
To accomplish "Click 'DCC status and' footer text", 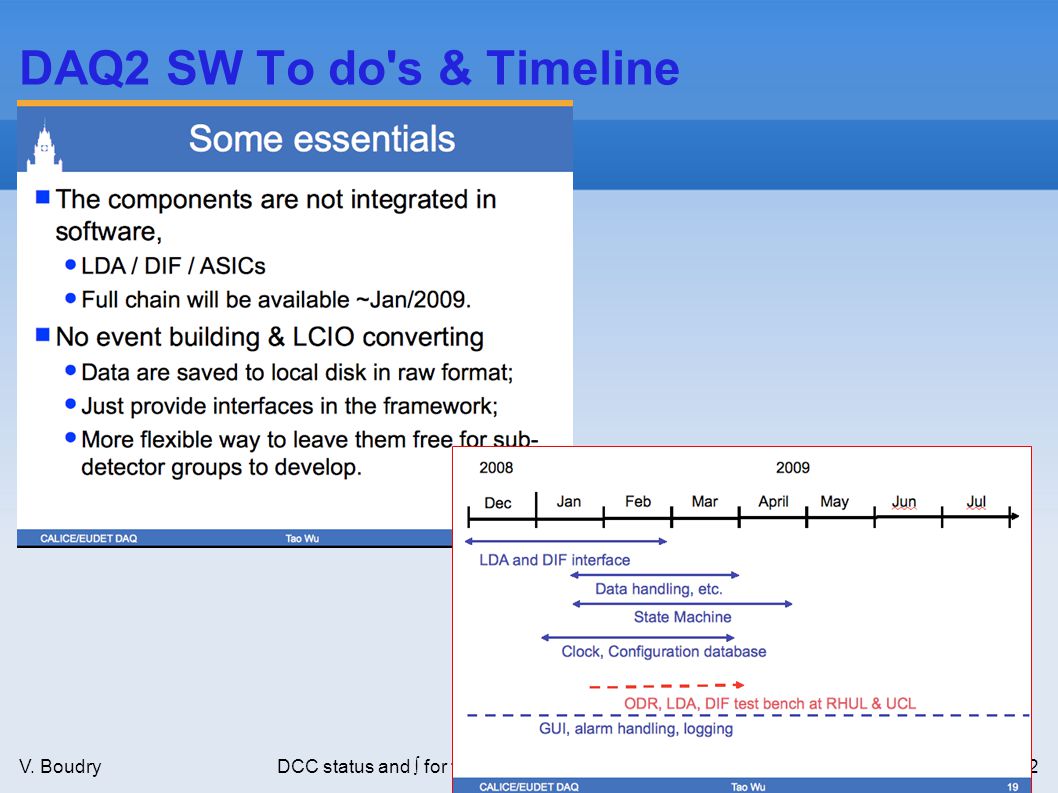I will tap(343, 767).
